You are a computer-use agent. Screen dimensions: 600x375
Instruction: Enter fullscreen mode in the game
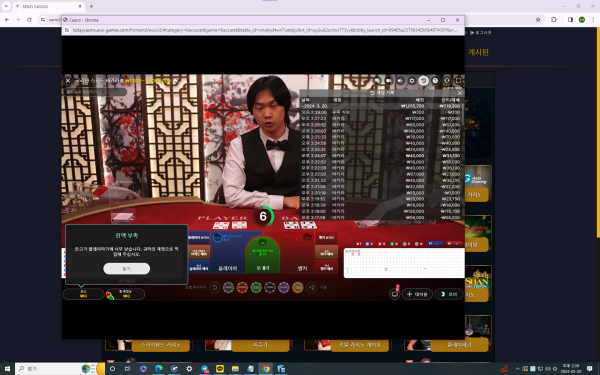(x=458, y=80)
